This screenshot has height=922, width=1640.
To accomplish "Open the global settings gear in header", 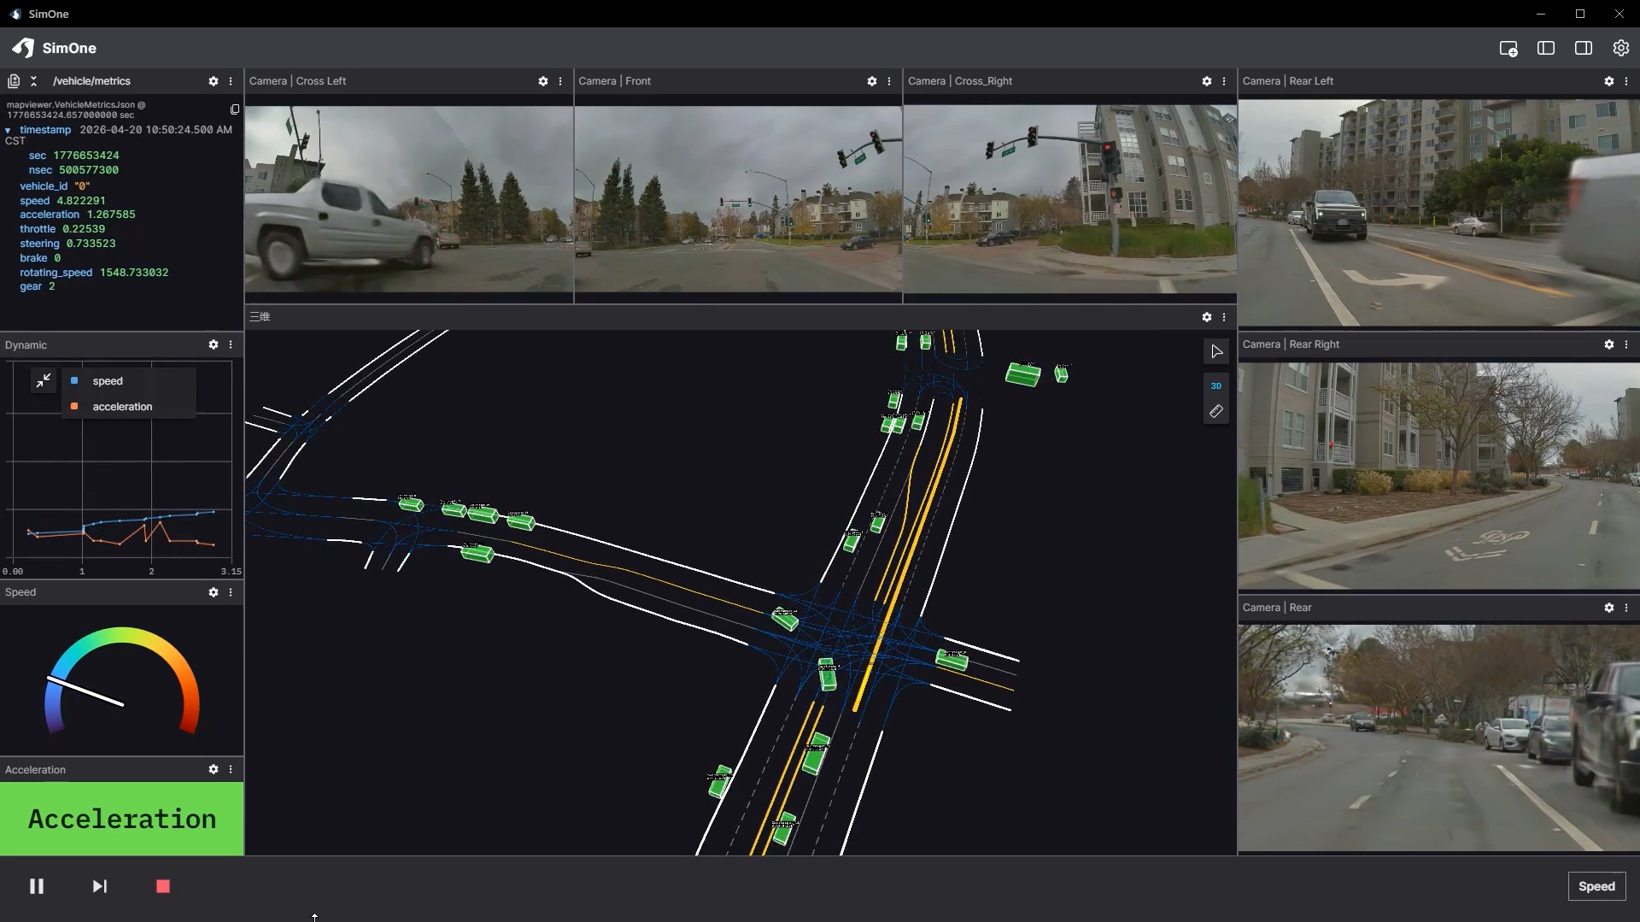I will [x=1621, y=48].
